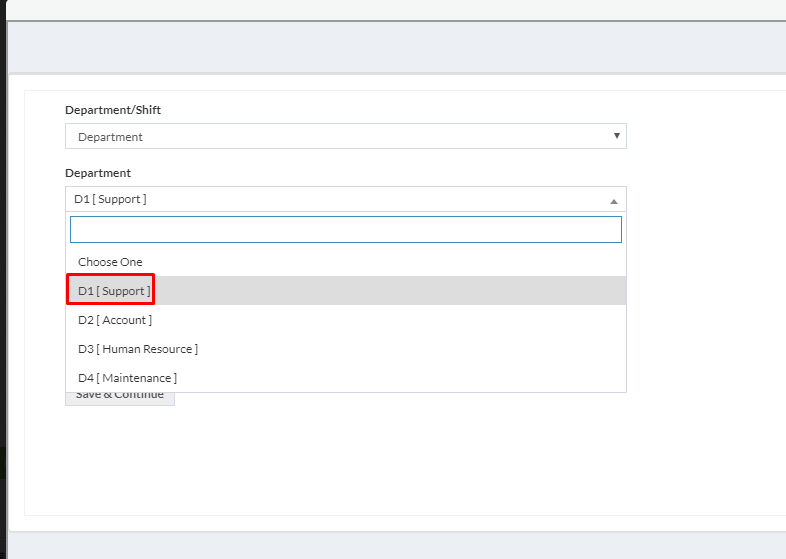
Task: Choose D2 [ Account ] option
Action: (x=345, y=320)
